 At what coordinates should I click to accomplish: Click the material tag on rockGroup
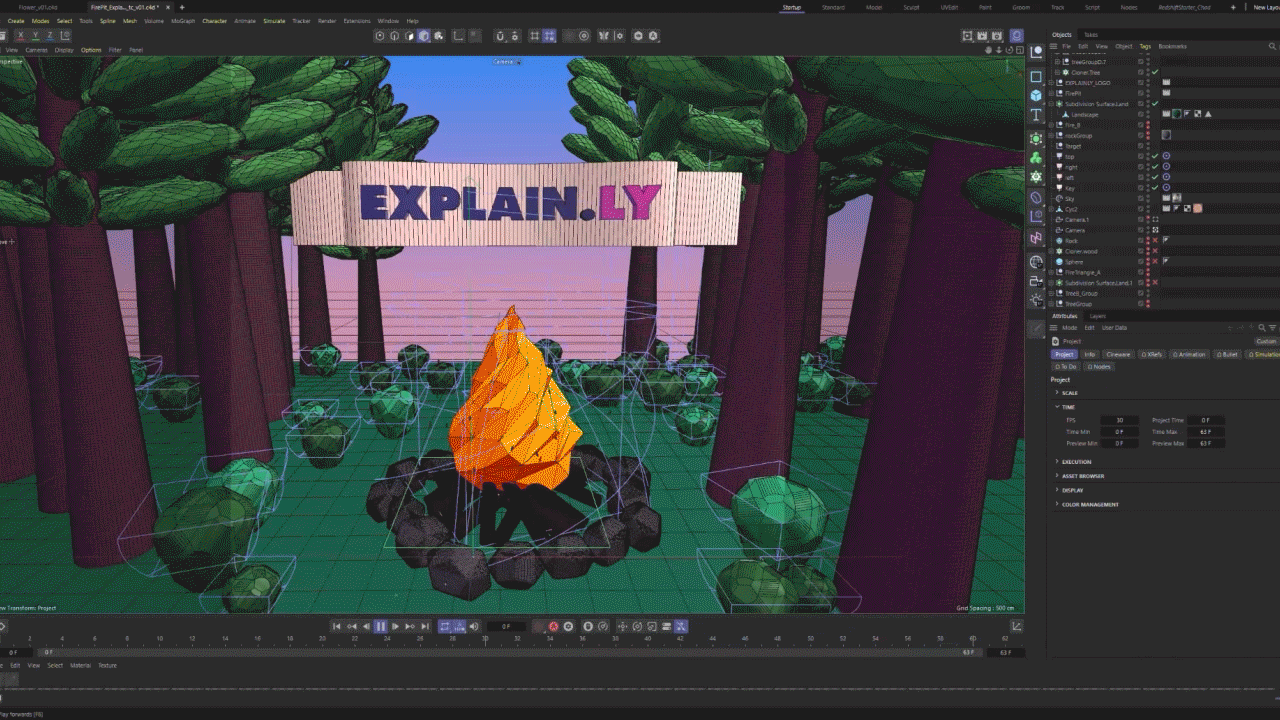click(1166, 135)
